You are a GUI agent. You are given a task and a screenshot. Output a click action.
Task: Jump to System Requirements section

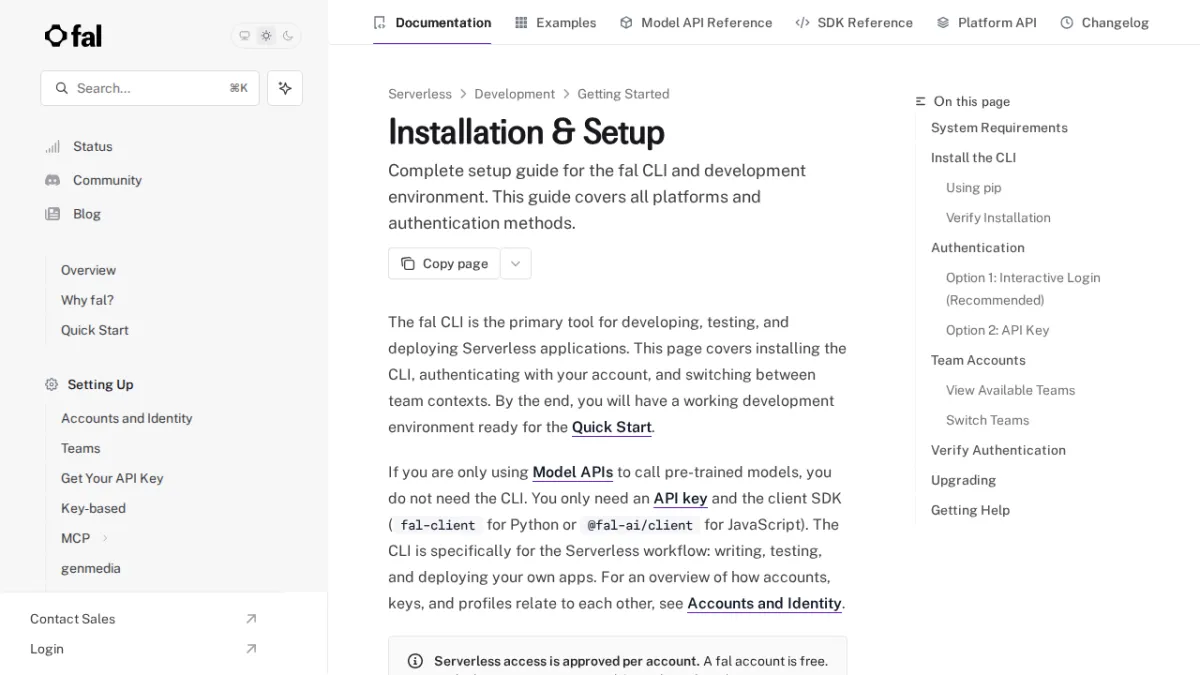tap(999, 128)
